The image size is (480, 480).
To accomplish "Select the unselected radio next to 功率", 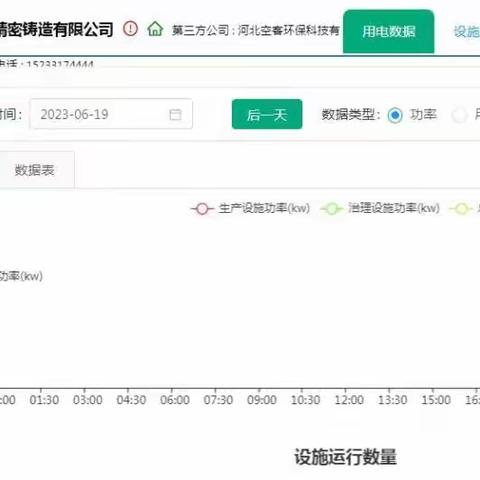I will [459, 115].
